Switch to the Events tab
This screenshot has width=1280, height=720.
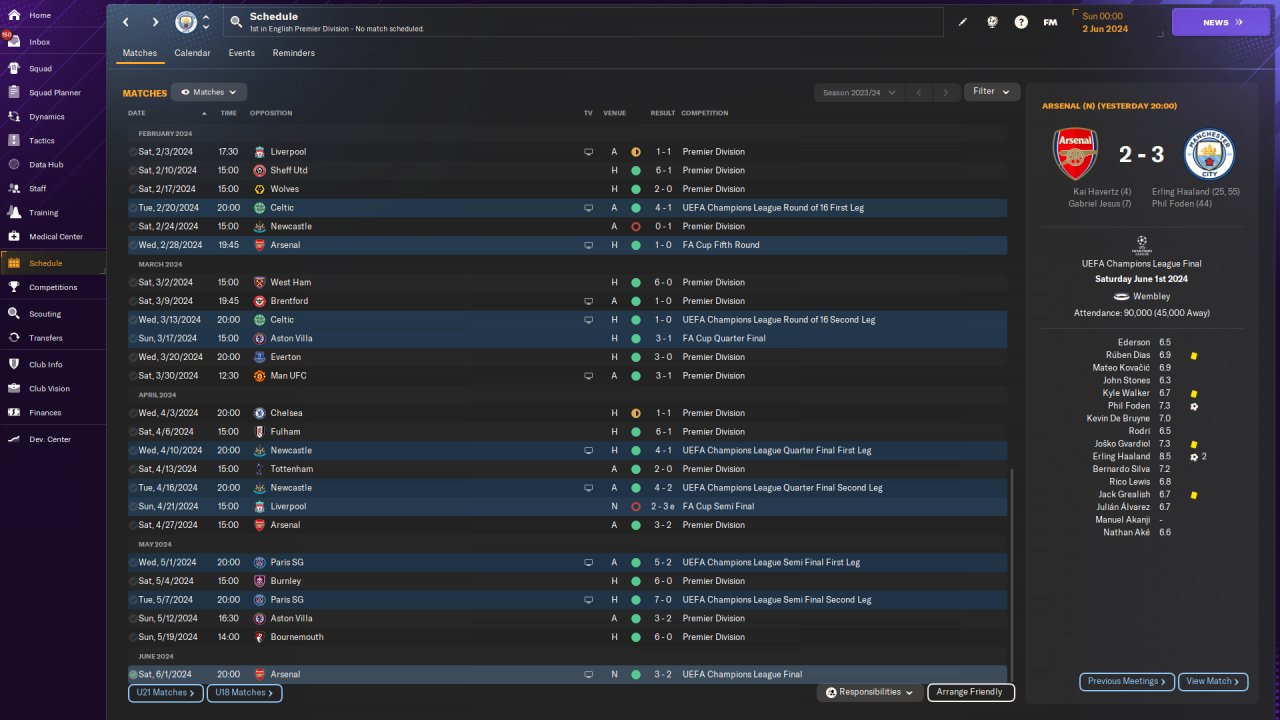[x=241, y=53]
